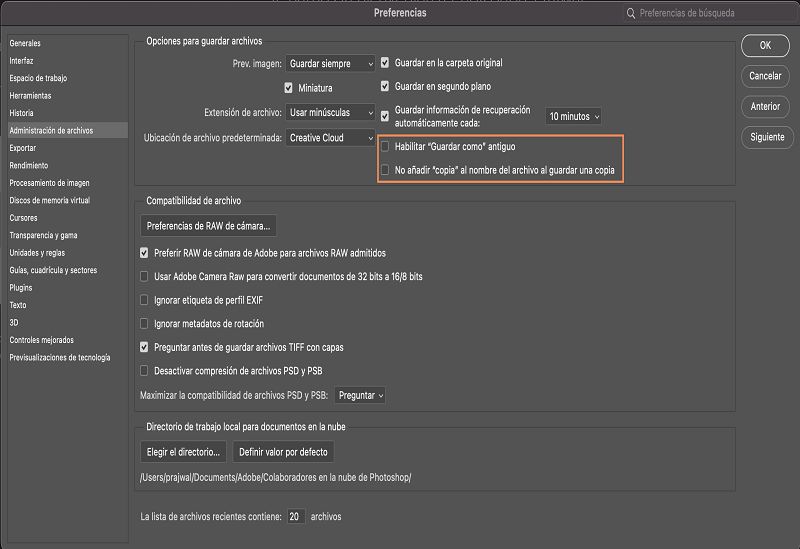The width and height of the screenshot is (800, 549).
Task: Open Maximizar compatibilidad Preguntar dropdown
Action: (360, 395)
